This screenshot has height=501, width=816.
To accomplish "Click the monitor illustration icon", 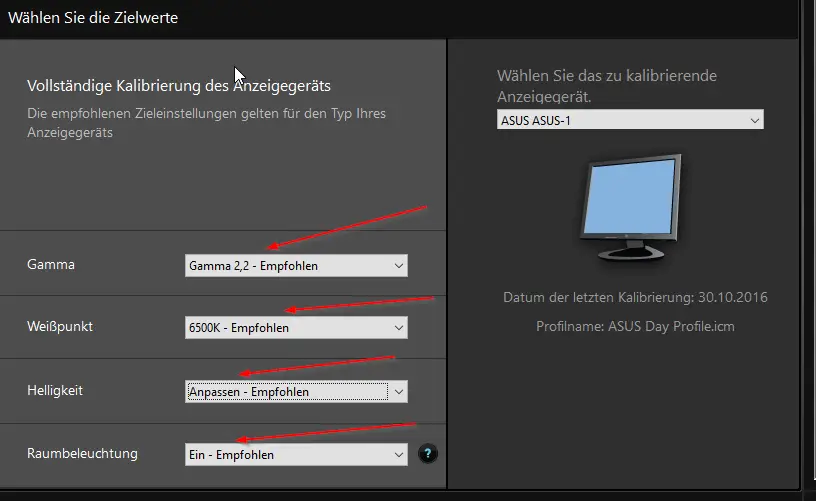I will (x=631, y=208).
